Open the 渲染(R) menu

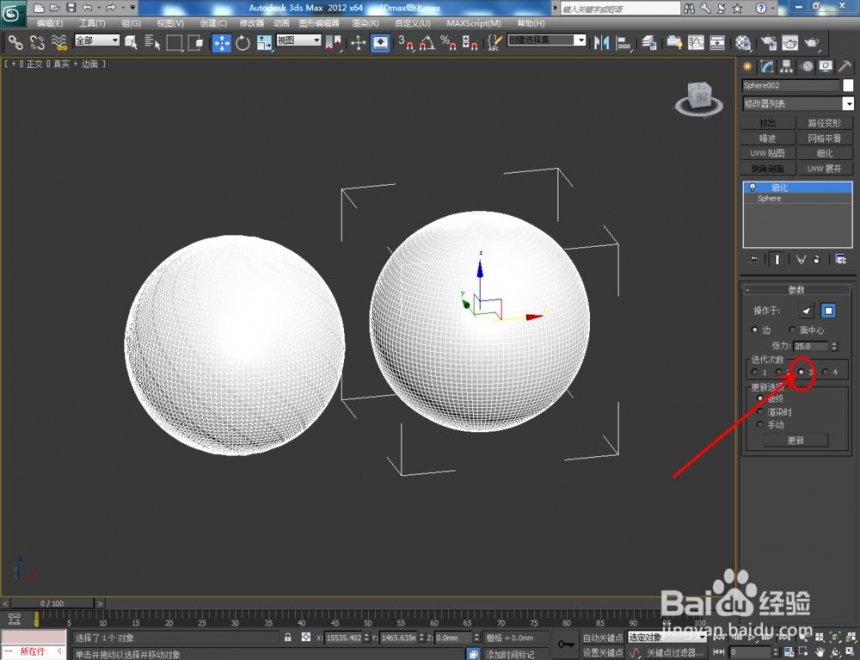(365, 23)
